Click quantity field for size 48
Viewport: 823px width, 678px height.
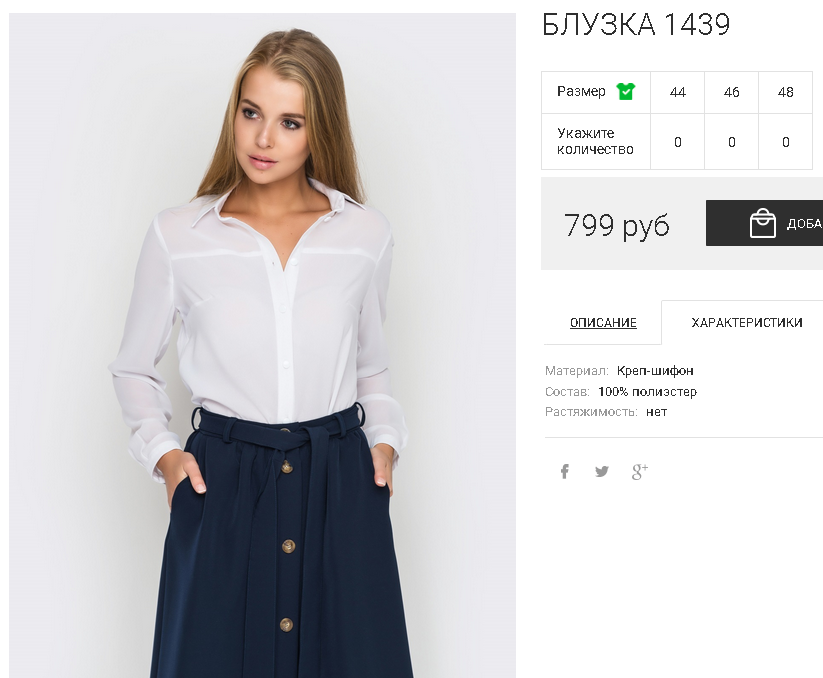(x=785, y=142)
